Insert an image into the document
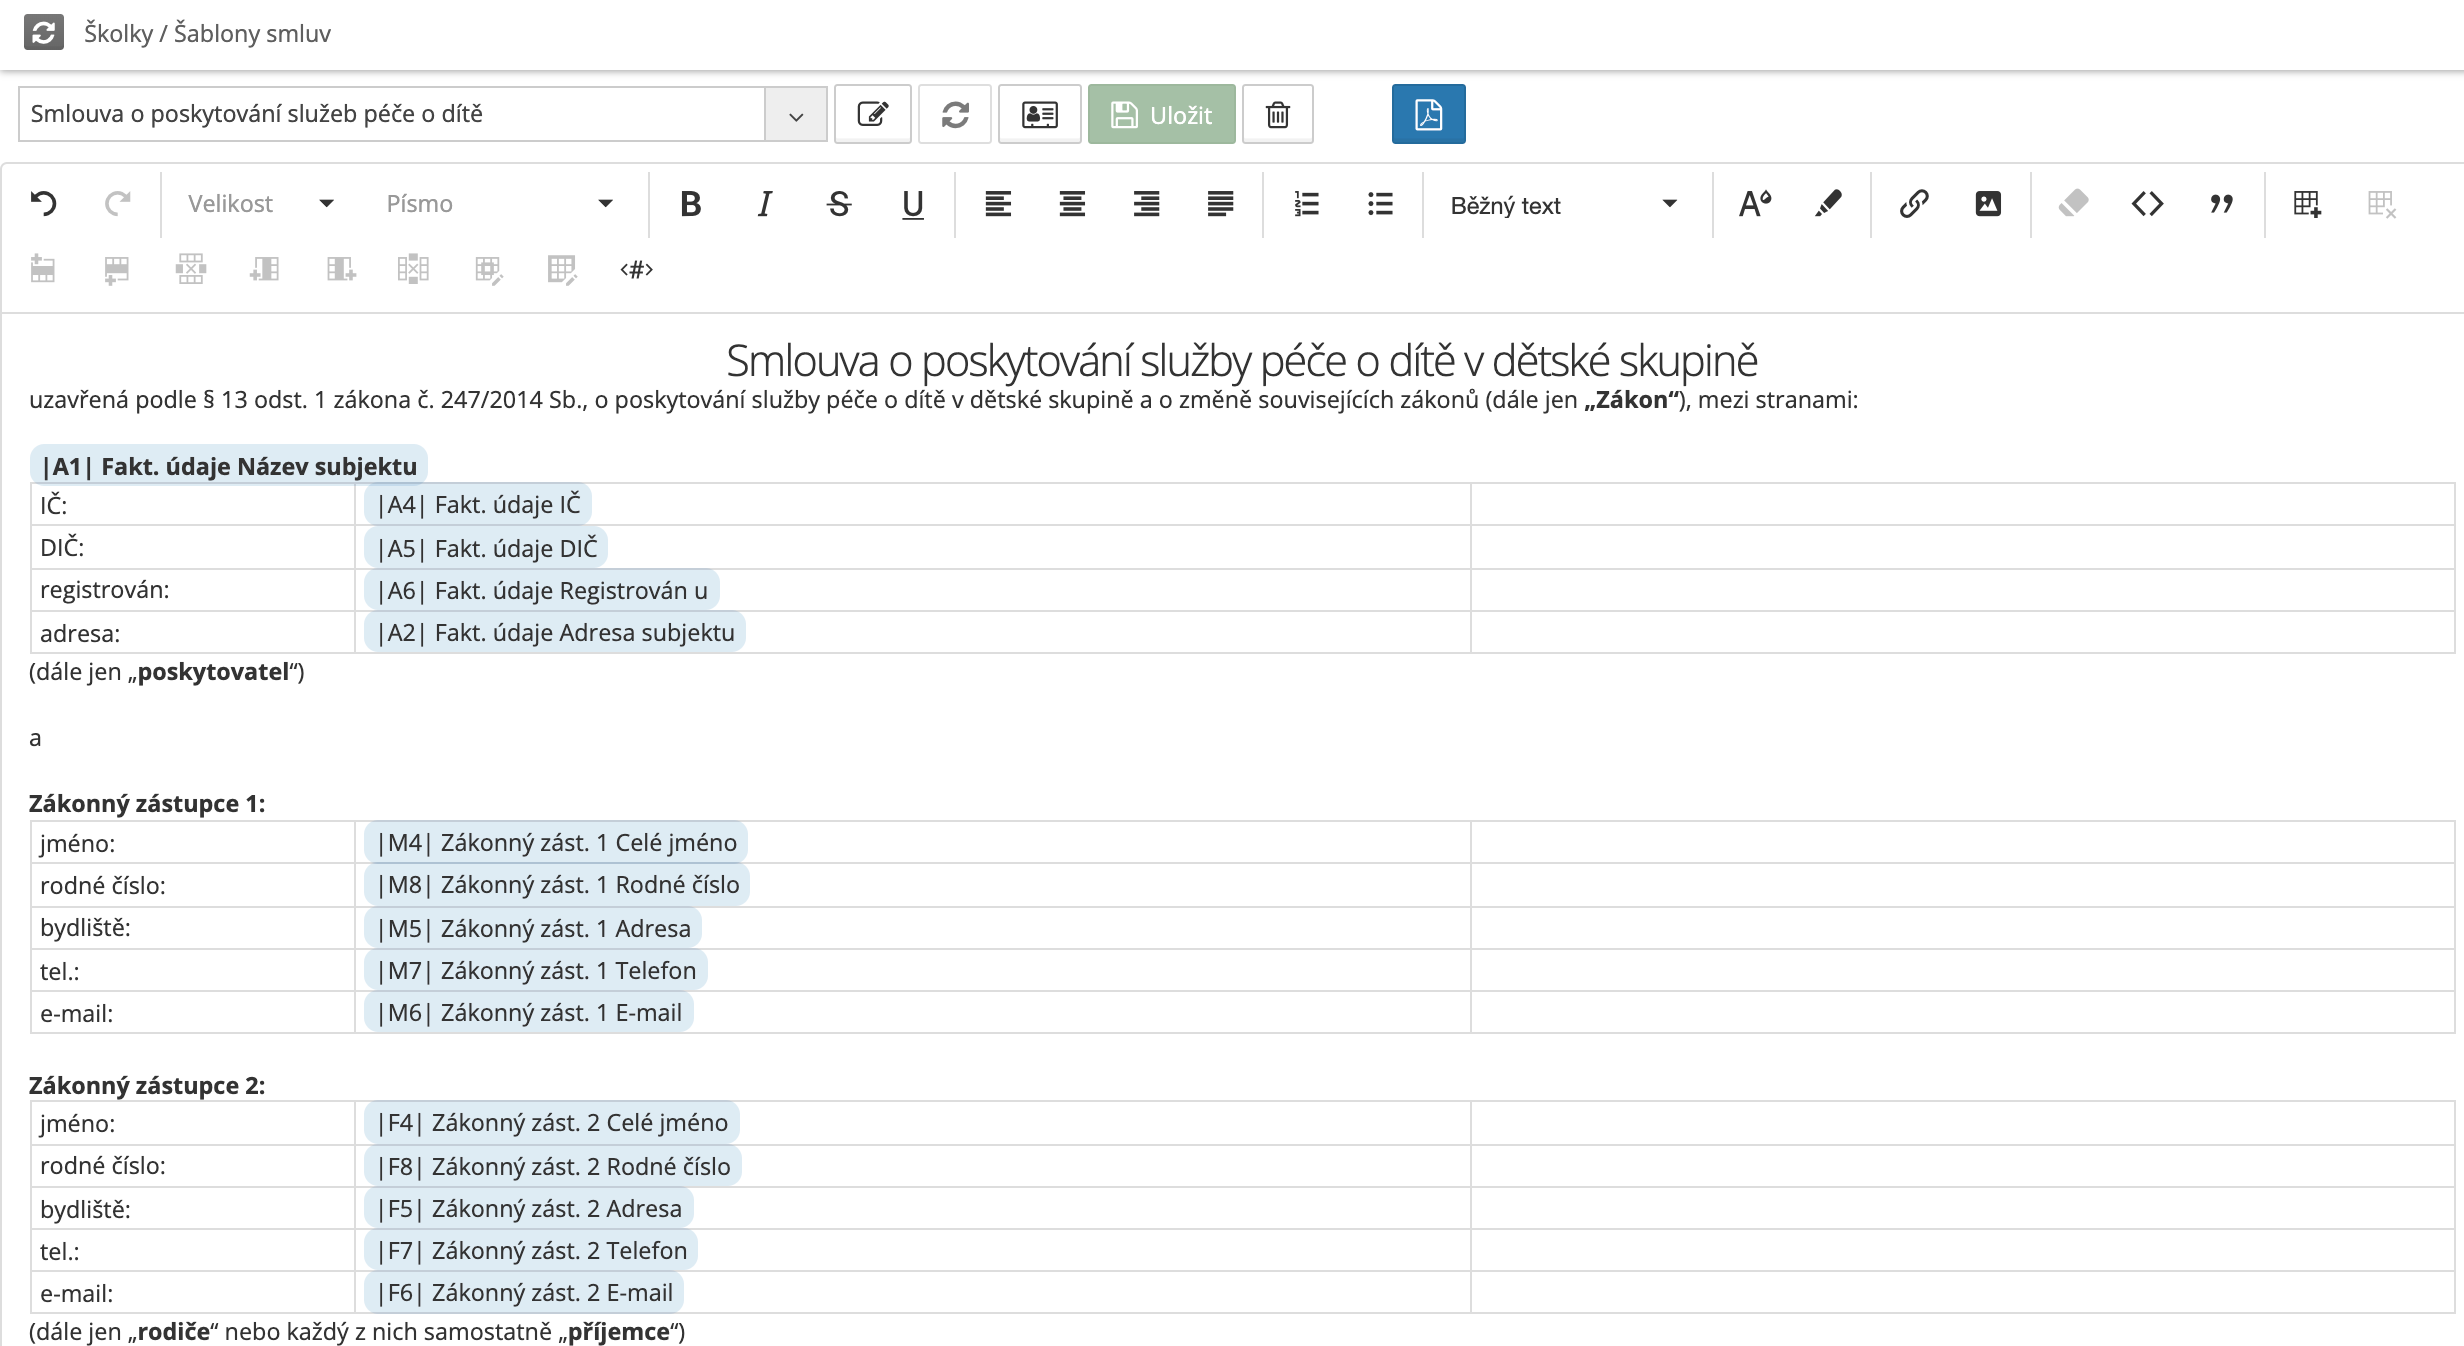This screenshot has width=2464, height=1346. click(x=1988, y=204)
